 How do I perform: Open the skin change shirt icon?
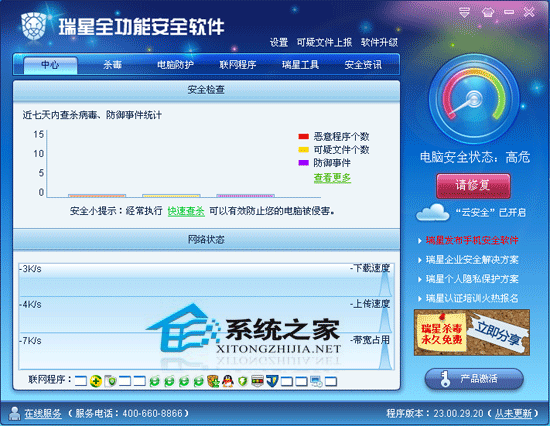click(x=487, y=13)
